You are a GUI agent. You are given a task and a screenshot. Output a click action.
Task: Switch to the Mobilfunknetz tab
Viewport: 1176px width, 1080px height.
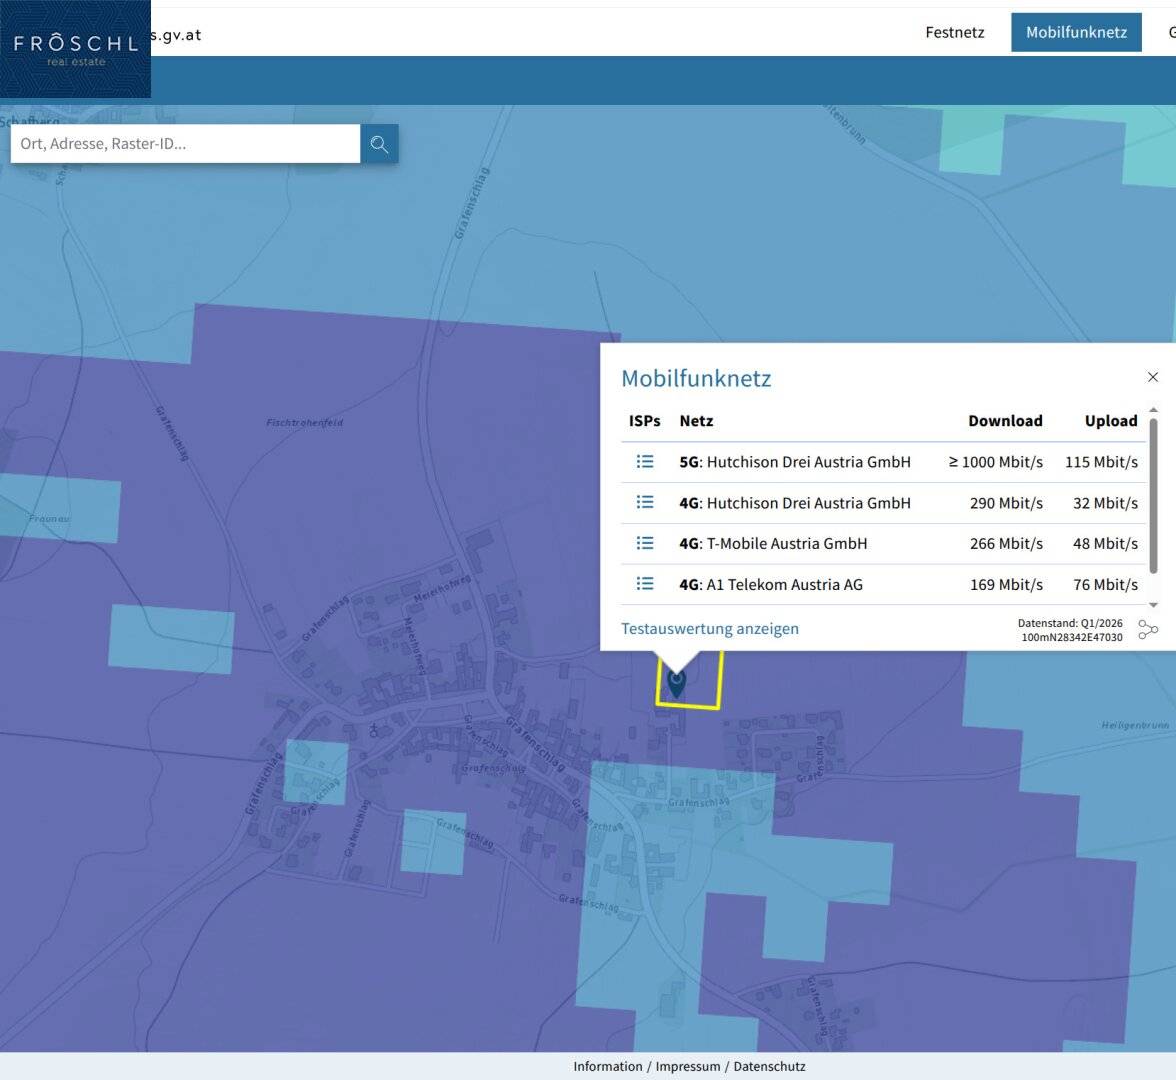[1076, 32]
